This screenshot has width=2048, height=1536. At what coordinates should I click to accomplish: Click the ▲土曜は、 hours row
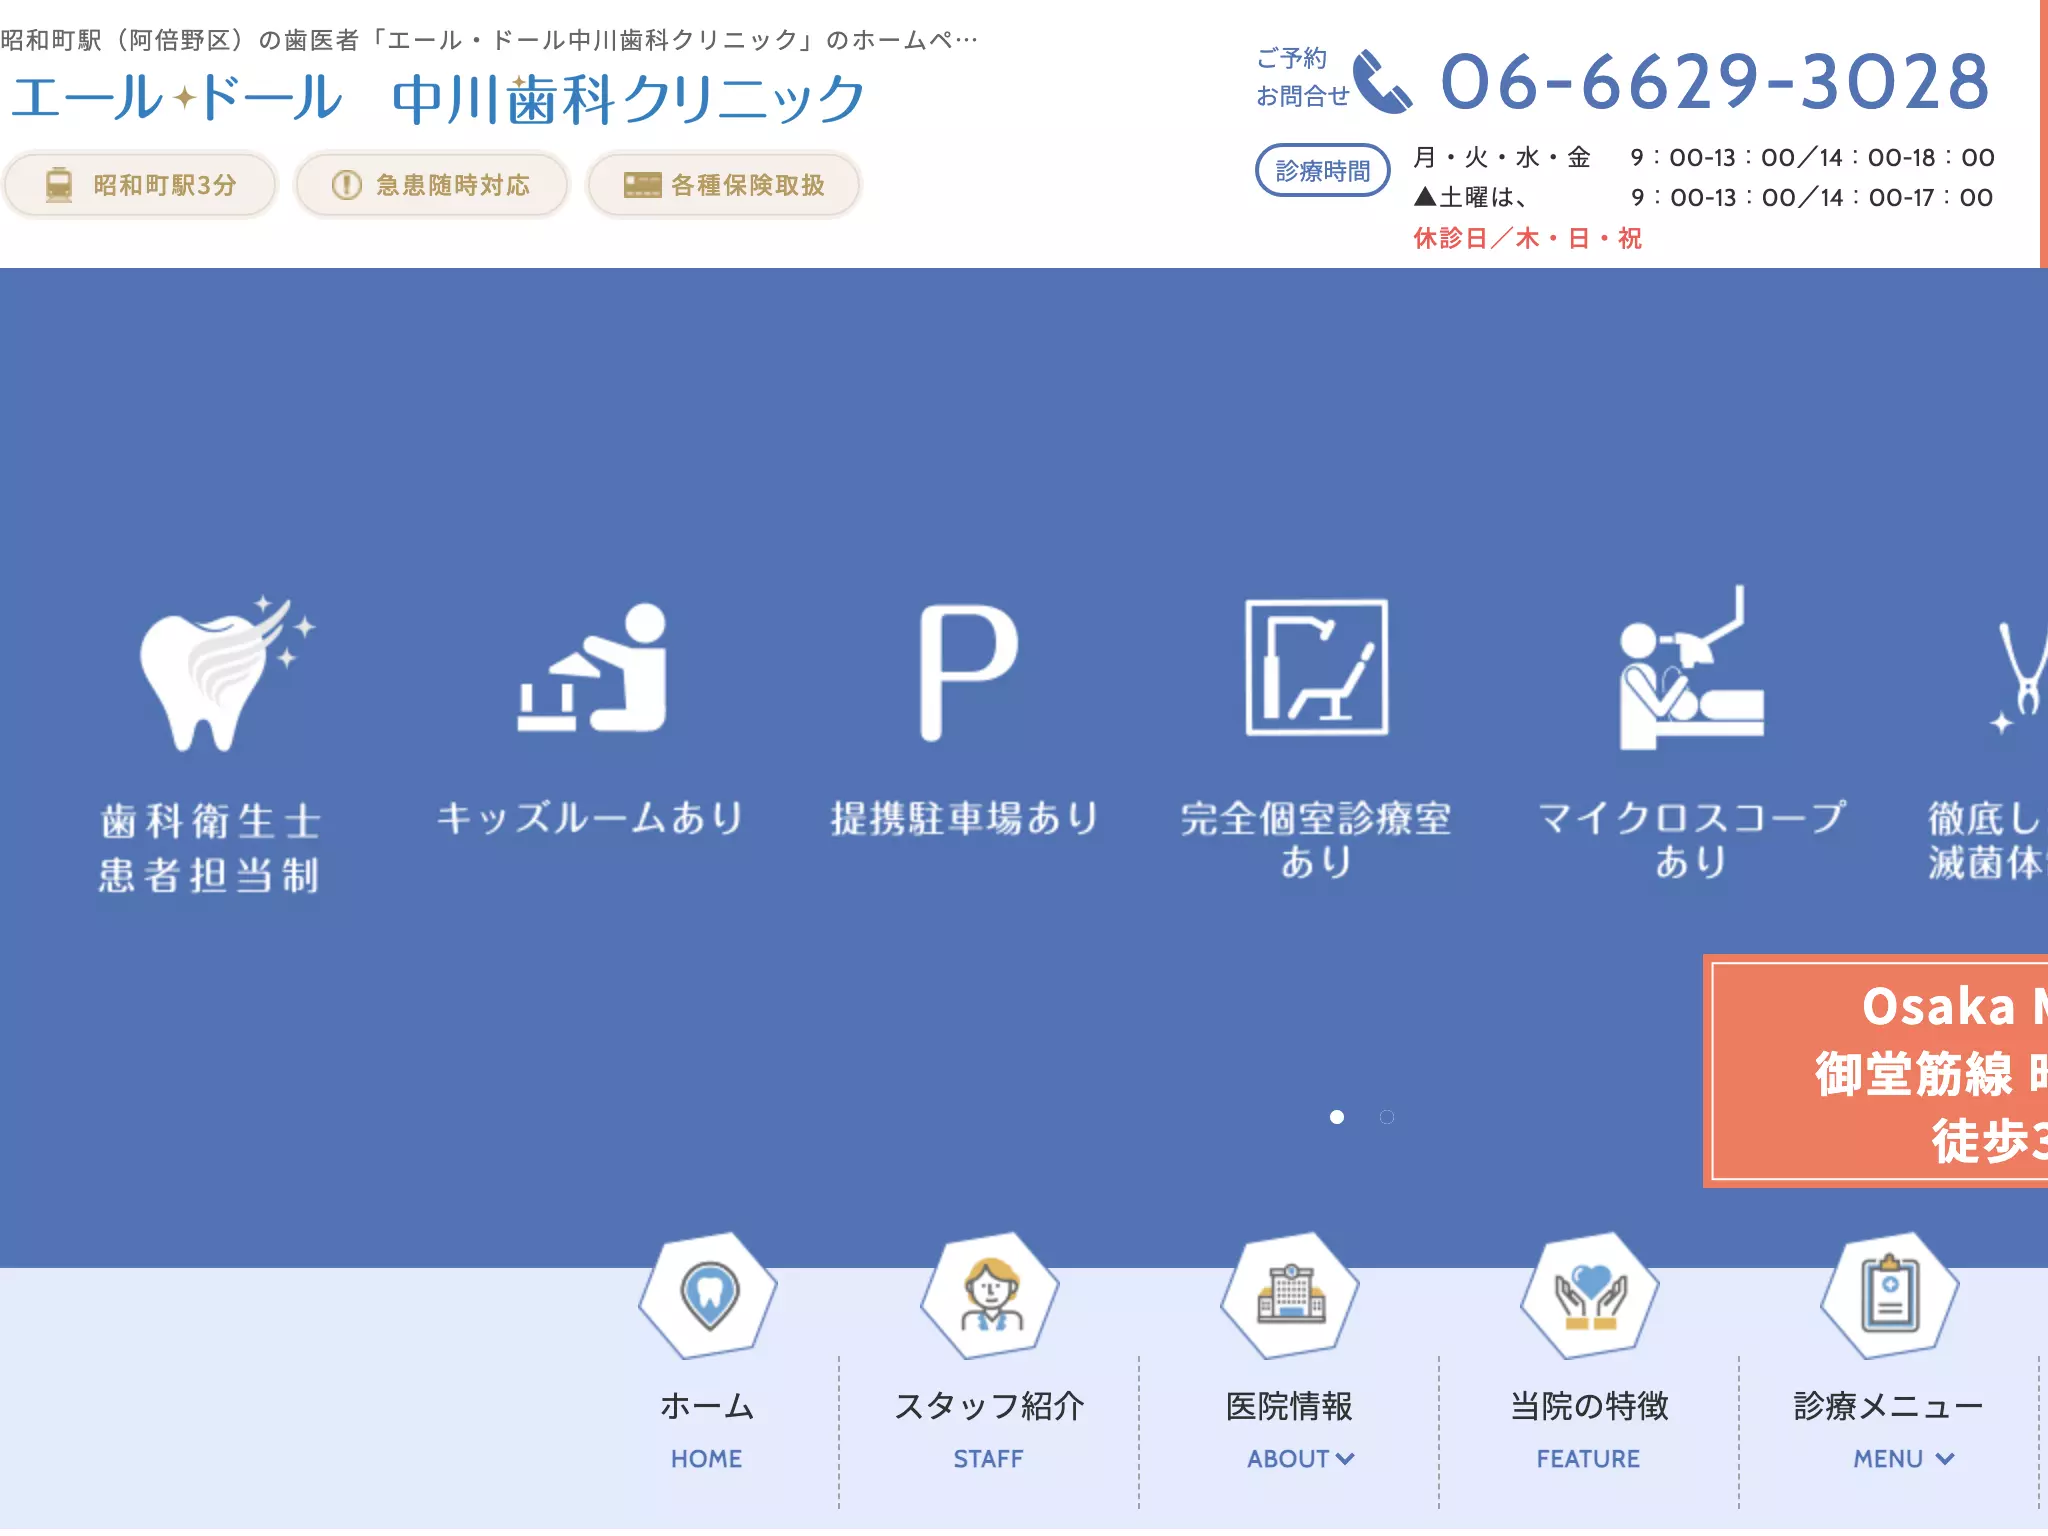(1703, 197)
